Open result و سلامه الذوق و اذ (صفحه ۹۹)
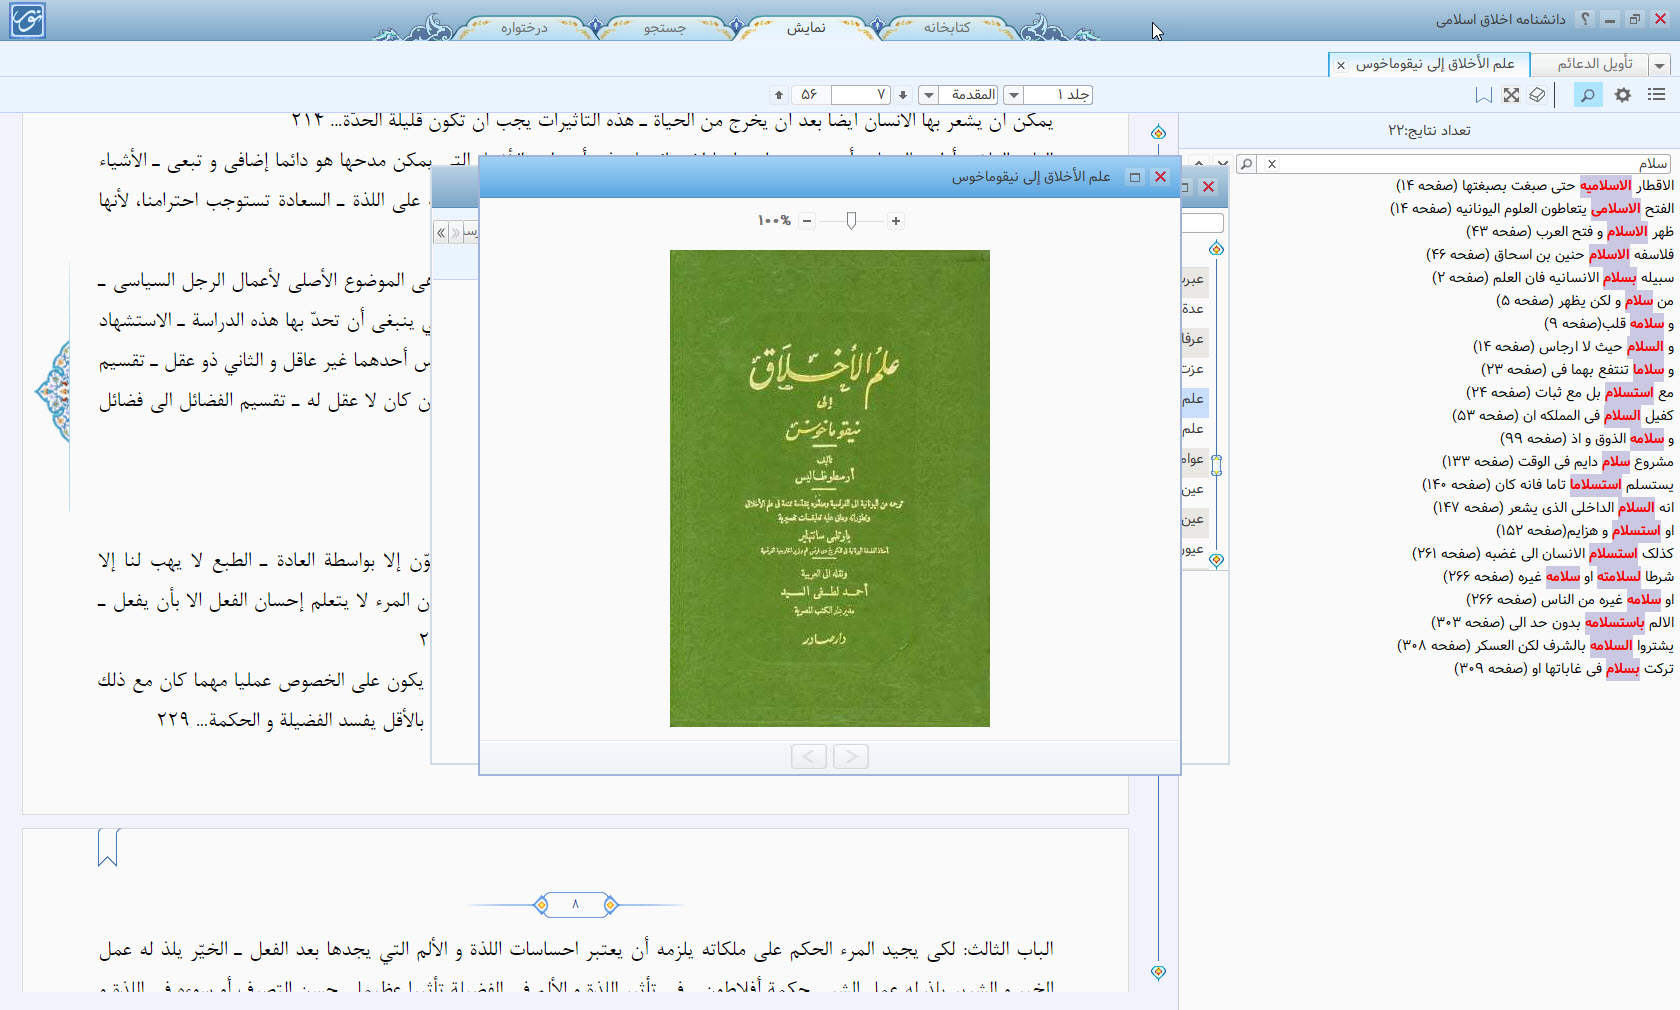1680x1010 pixels. [x=1586, y=439]
